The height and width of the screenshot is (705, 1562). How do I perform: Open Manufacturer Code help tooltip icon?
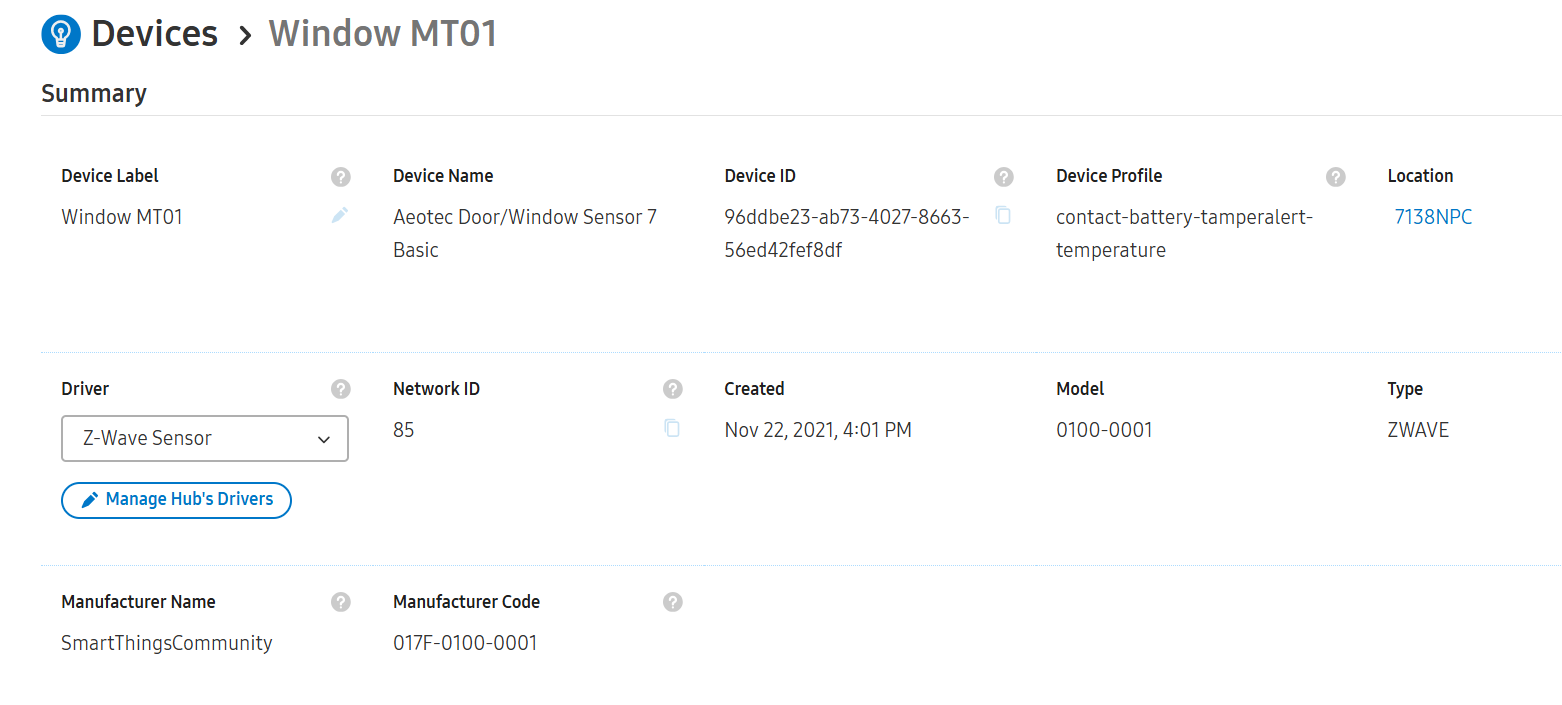673,602
